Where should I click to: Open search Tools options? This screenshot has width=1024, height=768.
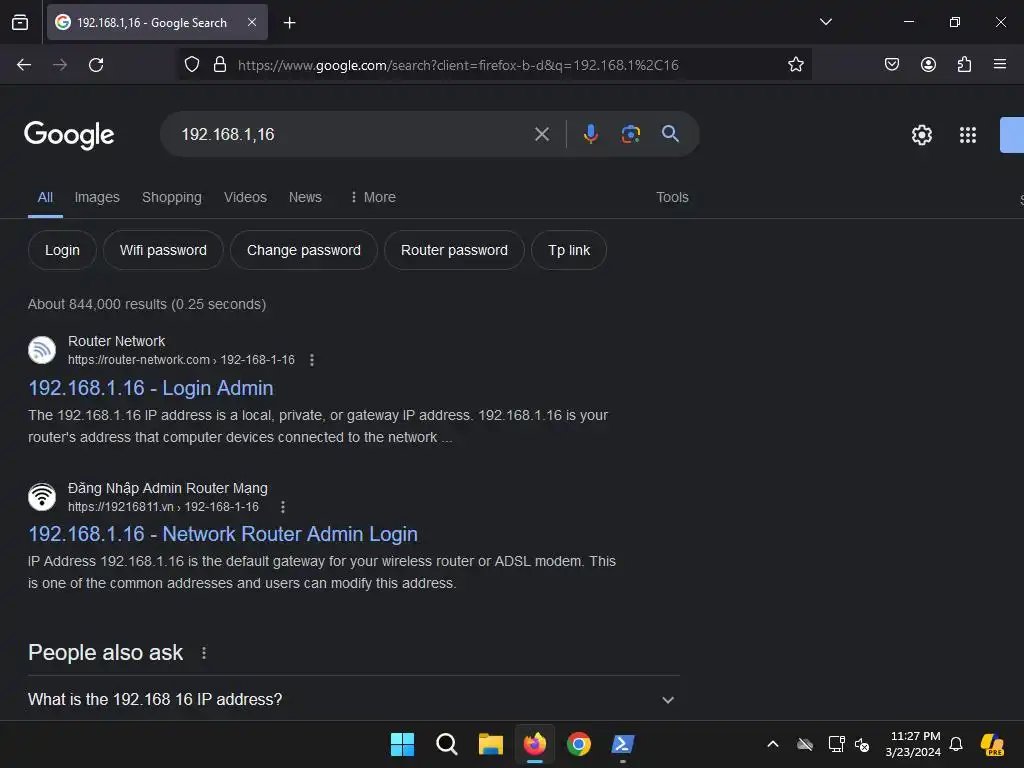click(x=672, y=197)
